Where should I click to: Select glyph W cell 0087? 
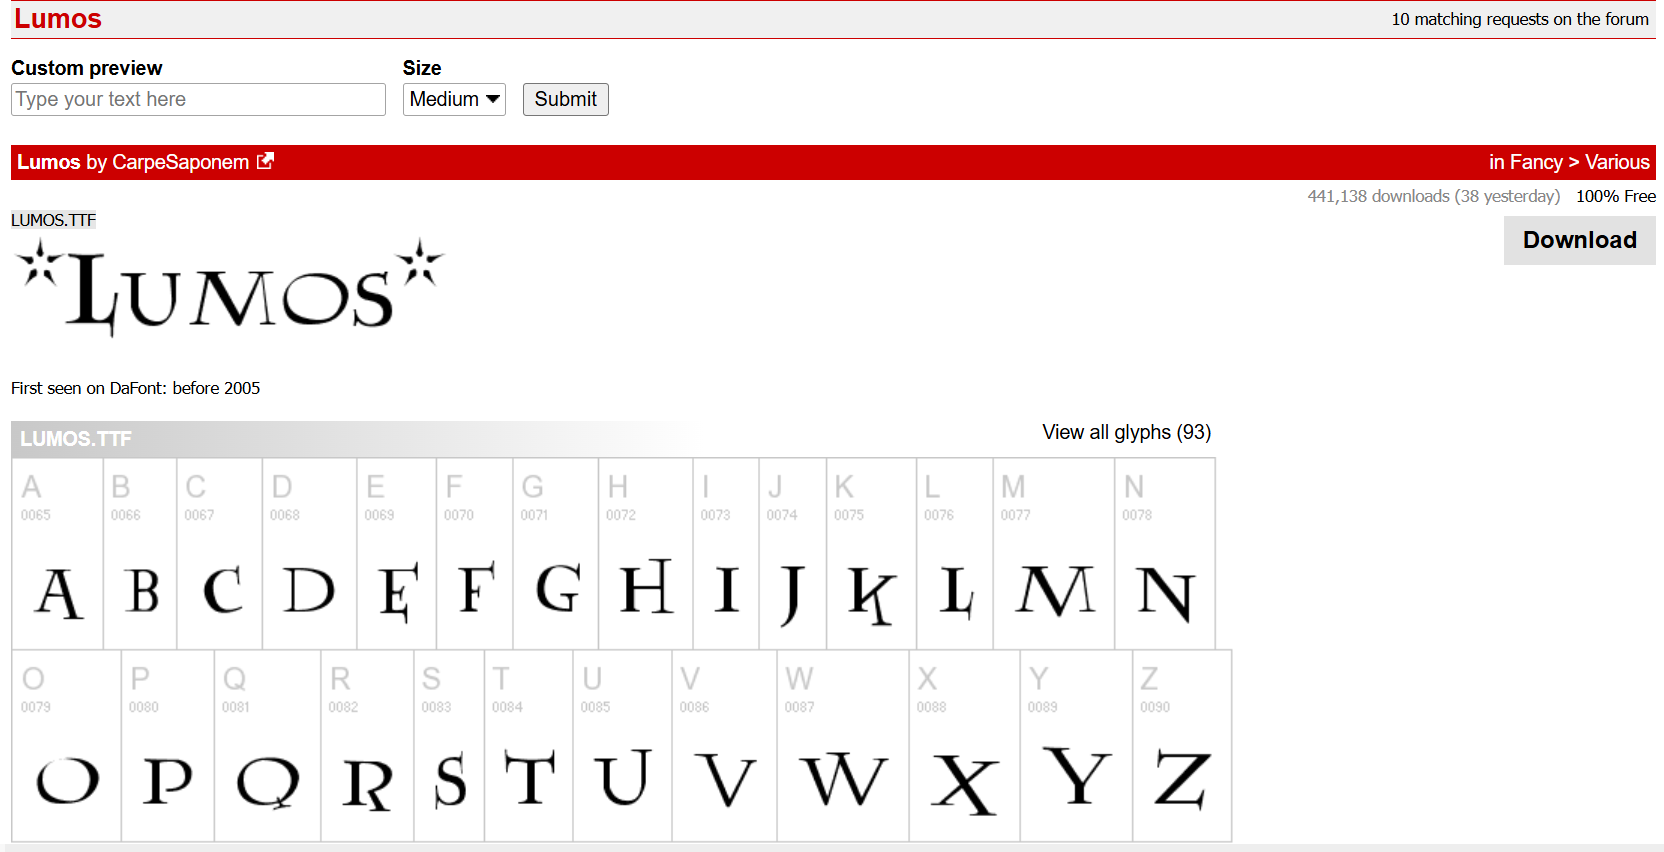pos(843,746)
